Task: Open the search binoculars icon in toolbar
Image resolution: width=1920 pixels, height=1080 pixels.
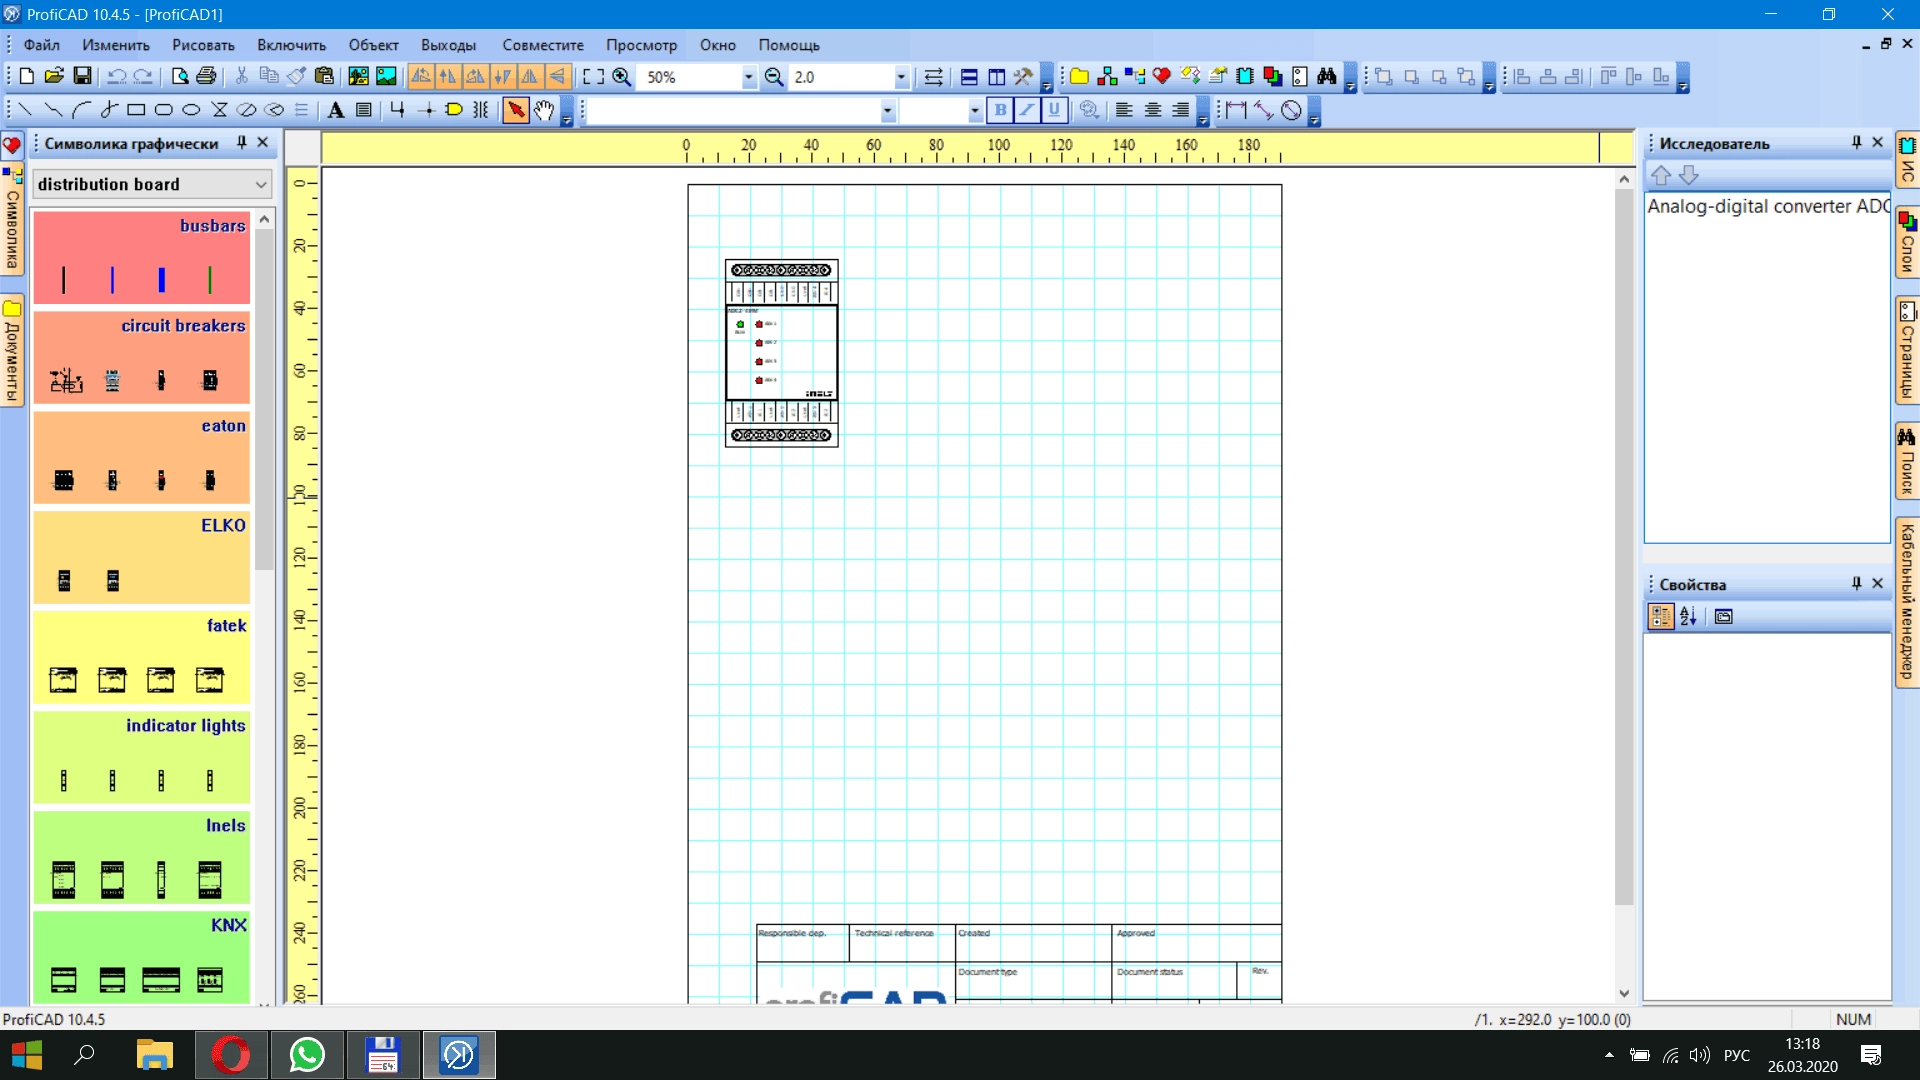Action: pyautogui.click(x=1327, y=77)
